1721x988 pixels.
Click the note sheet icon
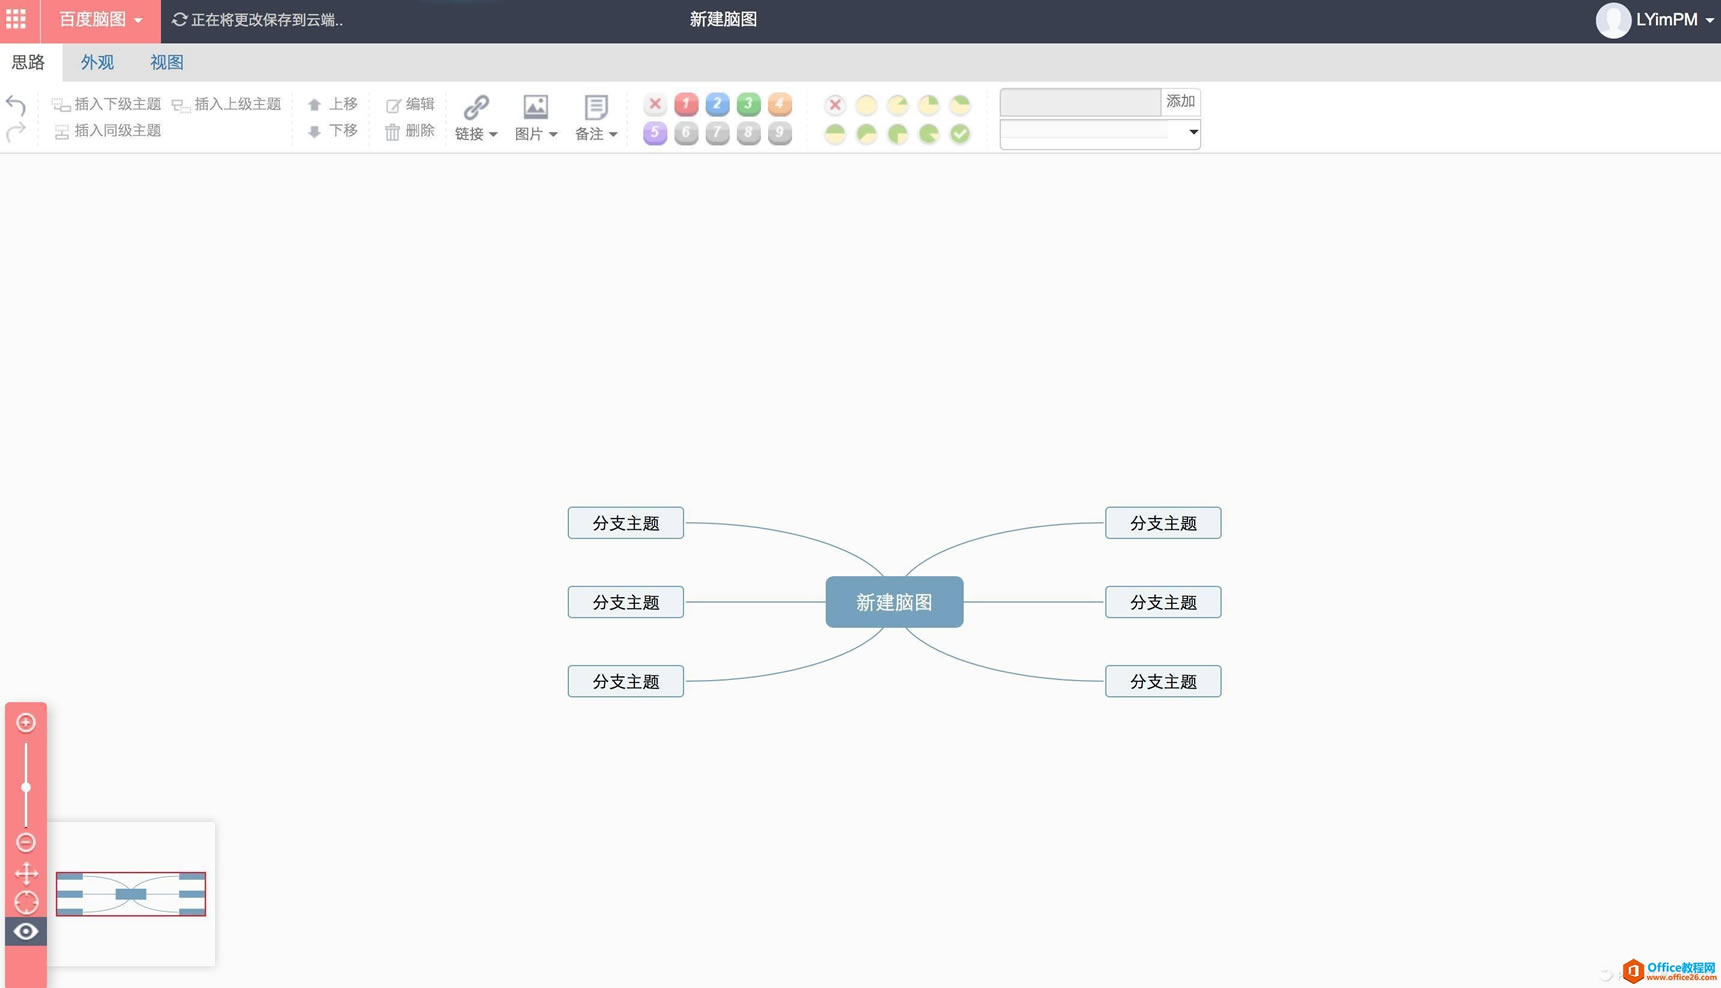point(596,106)
